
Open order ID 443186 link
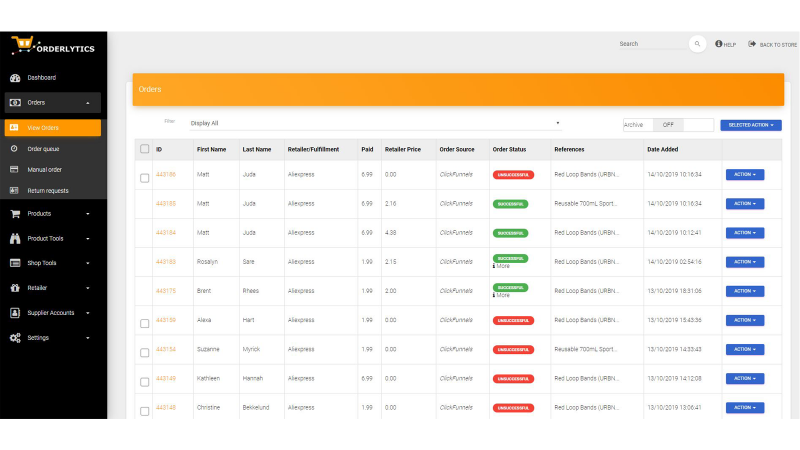[x=166, y=174]
